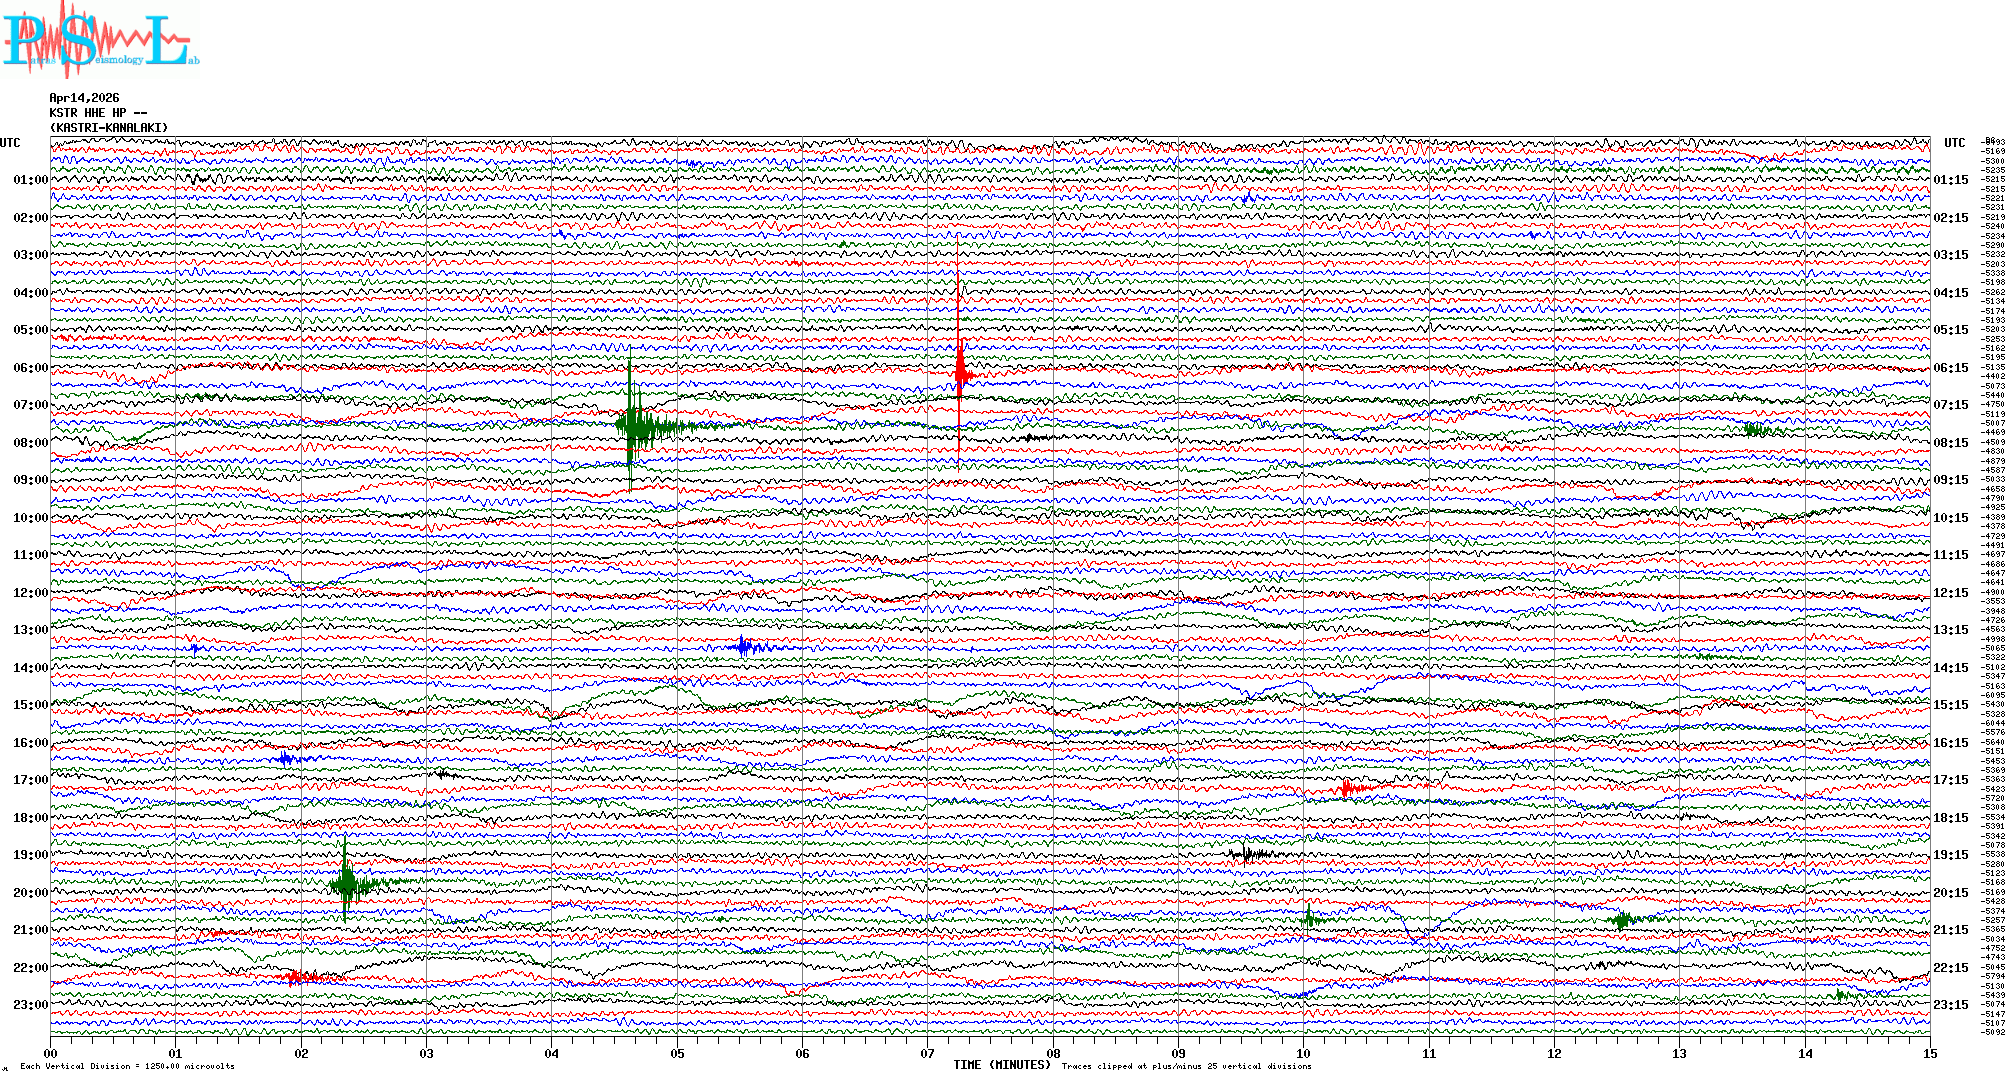The height and width of the screenshot is (1080, 2010).
Task: Click the green seismic event near minute 02
Action: coord(346,883)
